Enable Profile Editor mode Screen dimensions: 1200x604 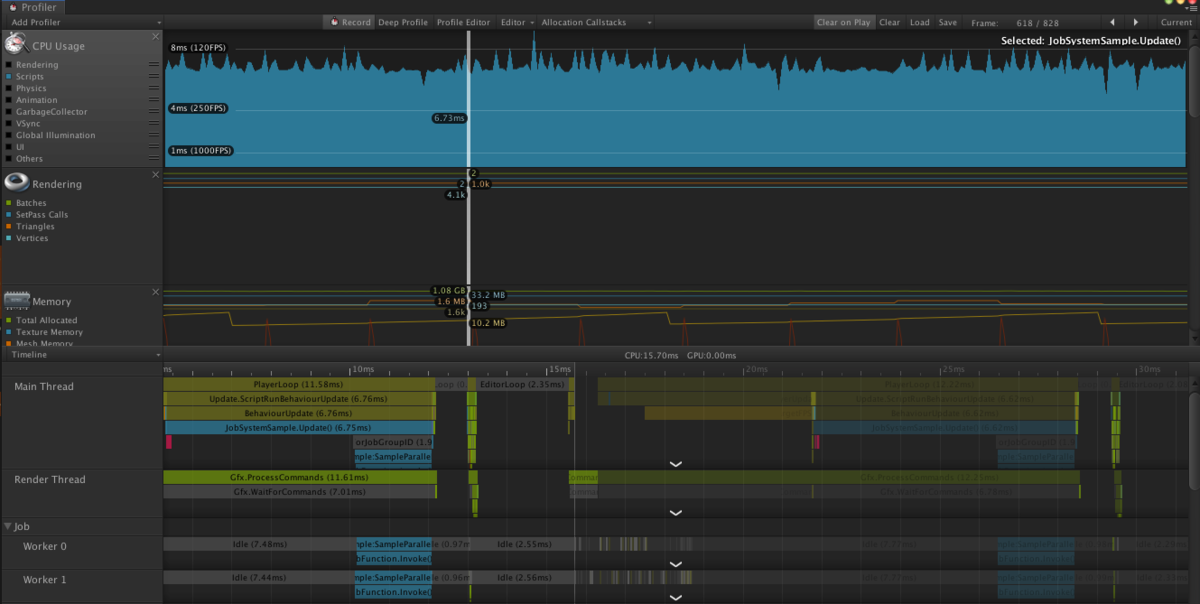point(463,22)
